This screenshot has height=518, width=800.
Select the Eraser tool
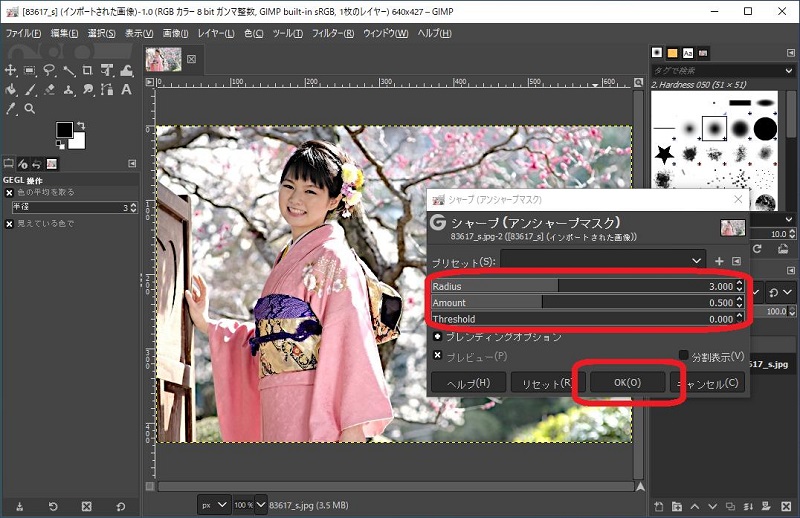[49, 90]
